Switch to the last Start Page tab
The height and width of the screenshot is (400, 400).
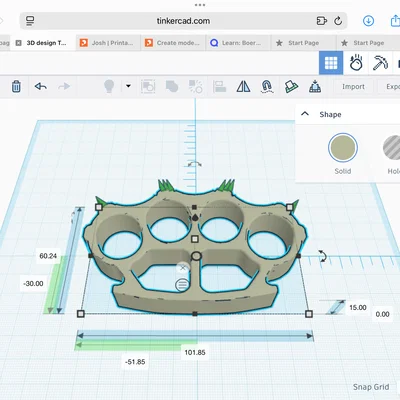click(x=368, y=43)
